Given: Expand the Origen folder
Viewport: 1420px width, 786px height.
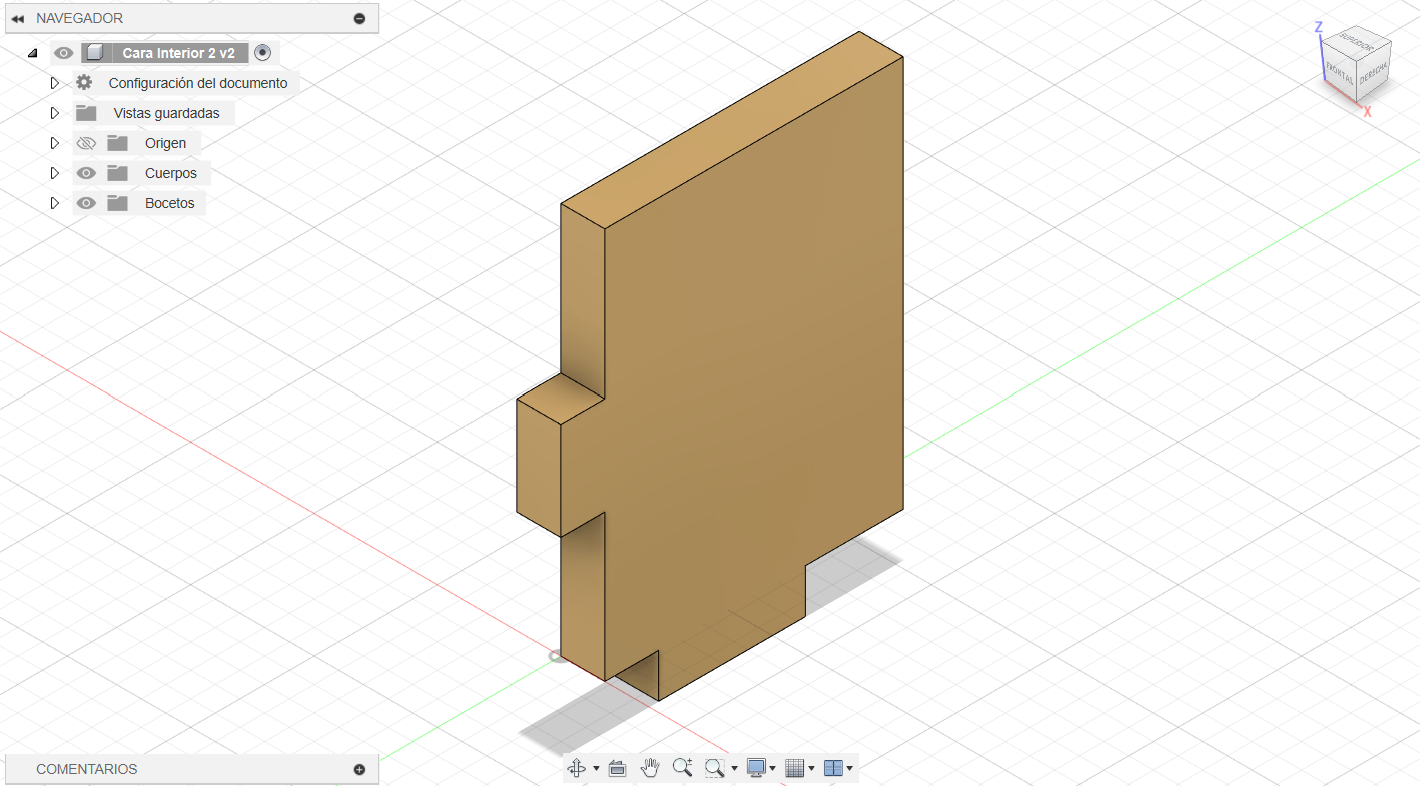Looking at the screenshot, I should point(55,143).
